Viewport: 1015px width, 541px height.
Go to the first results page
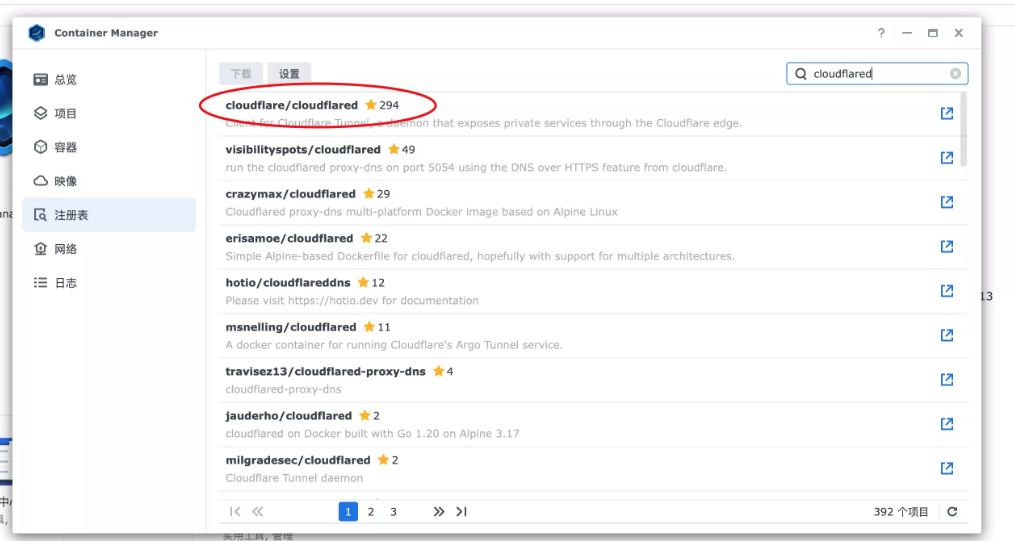pyautogui.click(x=235, y=512)
